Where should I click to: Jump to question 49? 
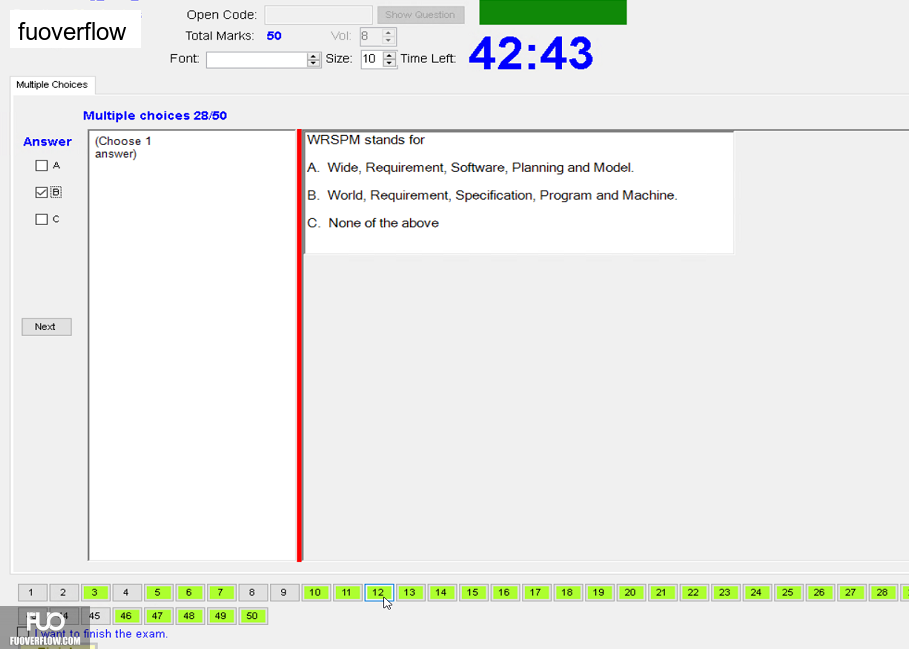(x=220, y=615)
